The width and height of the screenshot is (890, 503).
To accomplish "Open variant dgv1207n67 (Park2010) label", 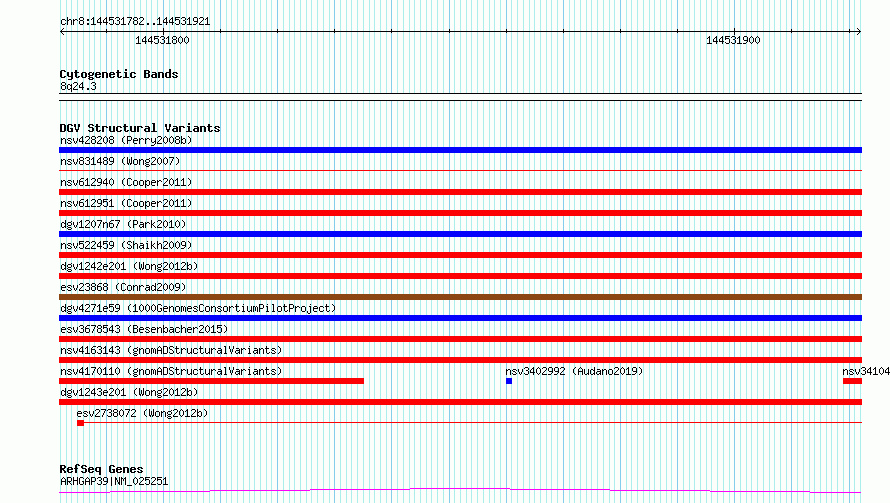I will click(x=123, y=224).
